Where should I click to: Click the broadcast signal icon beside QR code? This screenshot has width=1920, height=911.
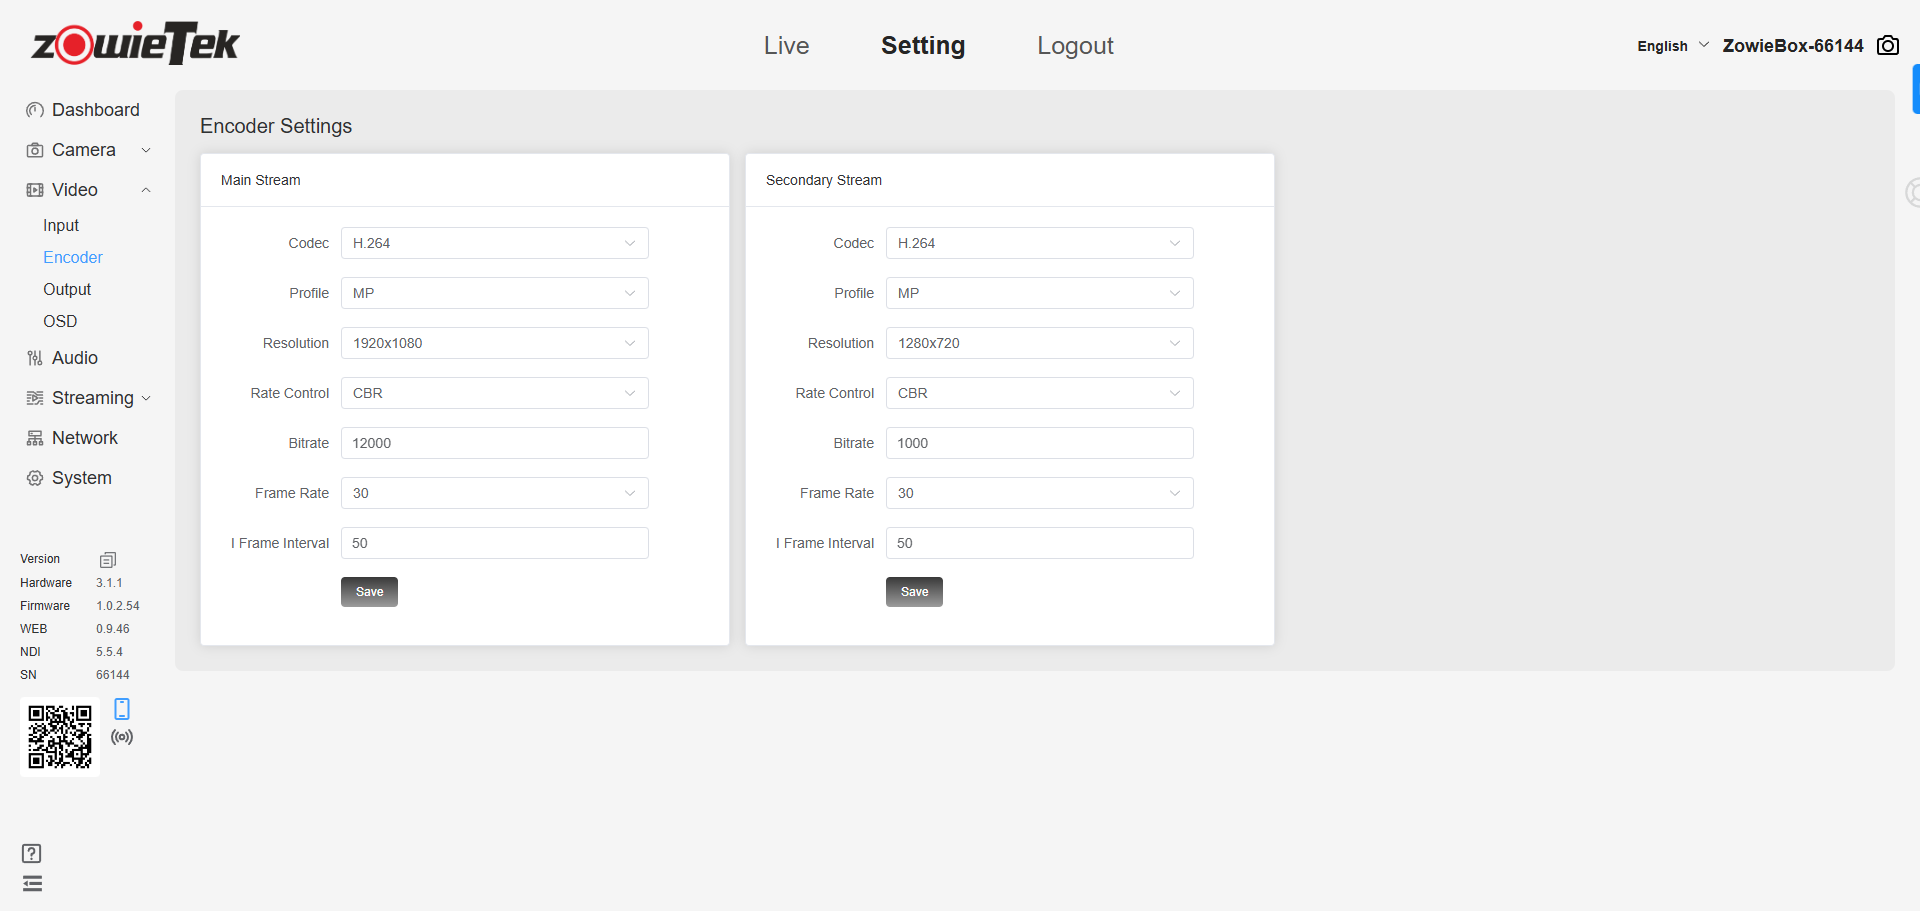pos(122,737)
